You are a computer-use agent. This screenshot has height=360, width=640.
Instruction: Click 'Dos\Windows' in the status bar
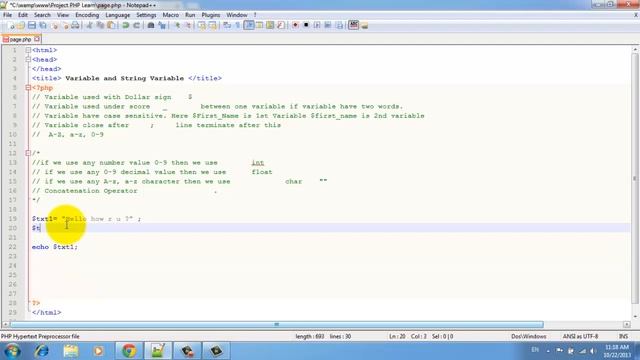529,337
